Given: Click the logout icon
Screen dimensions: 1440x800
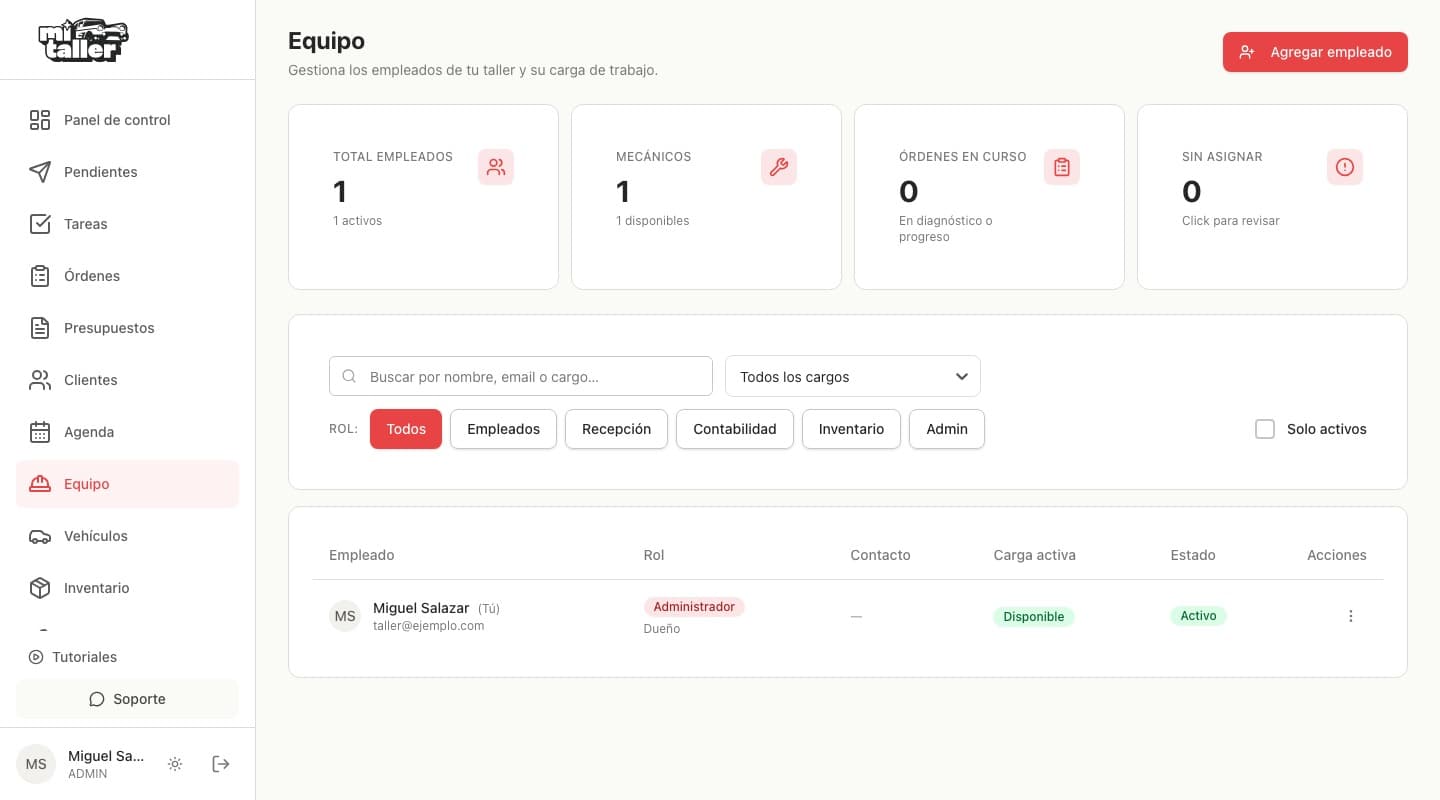Looking at the screenshot, I should [x=221, y=764].
